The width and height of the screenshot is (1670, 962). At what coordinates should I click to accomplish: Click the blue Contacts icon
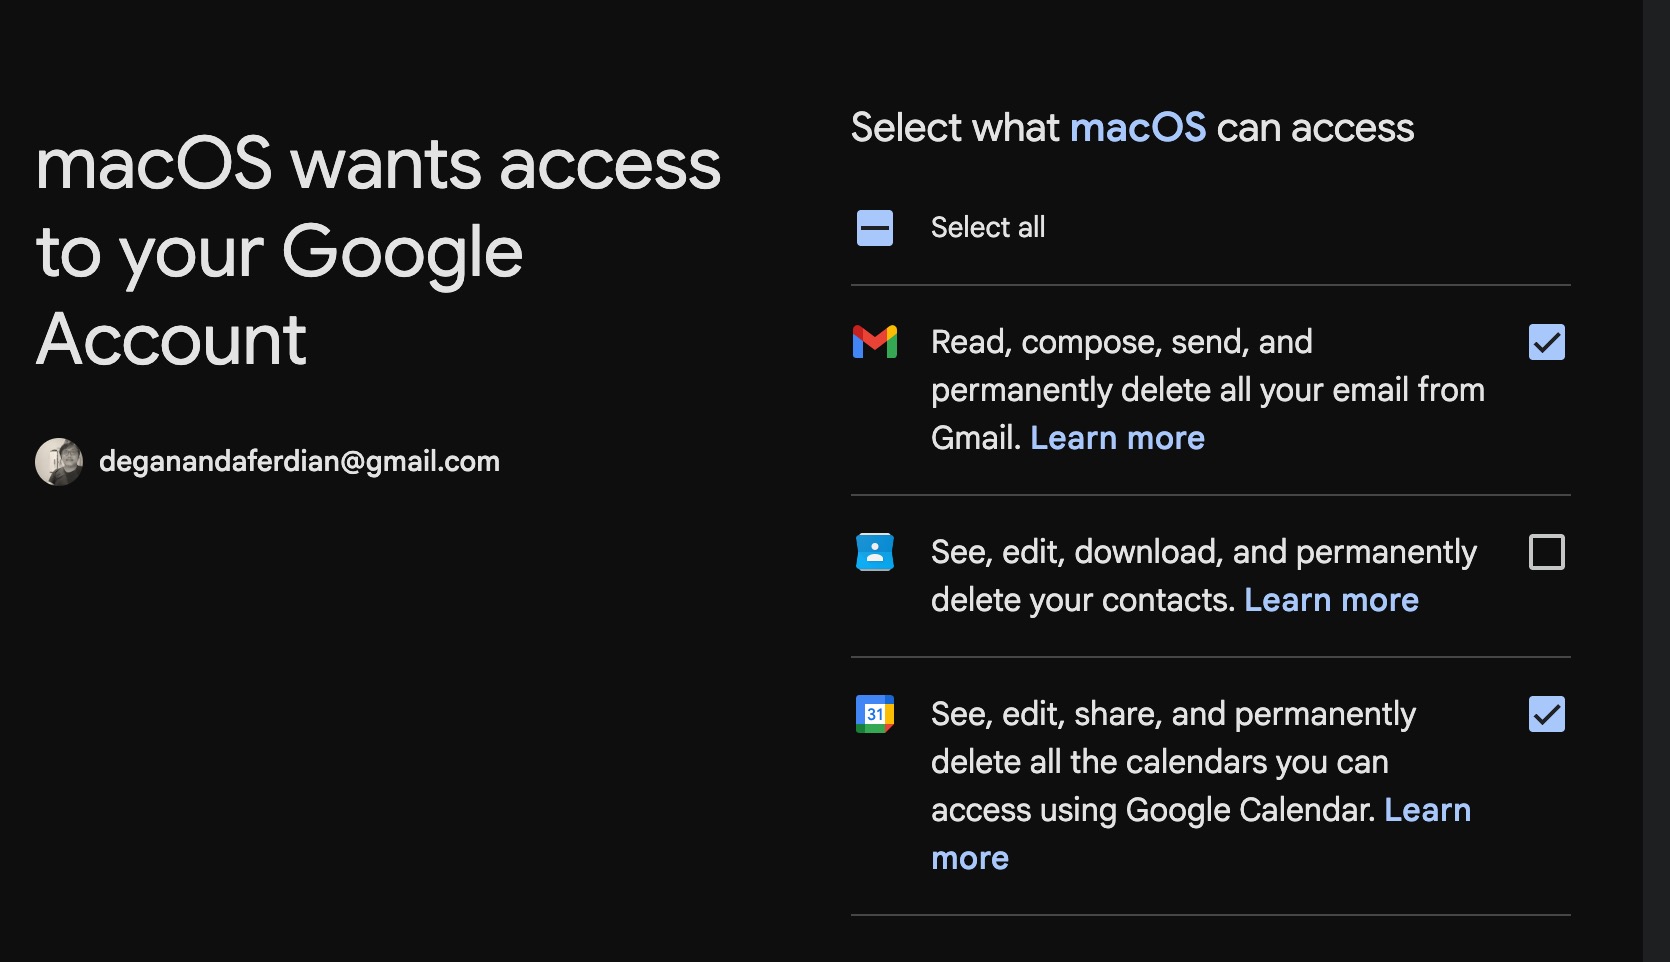click(874, 552)
